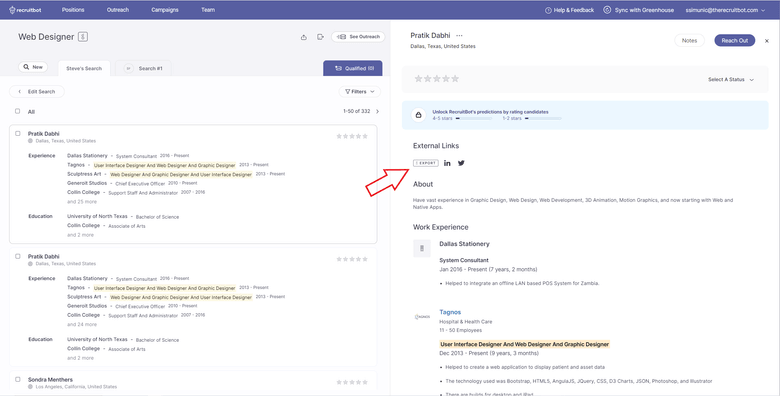This screenshot has height=396, width=780.
Task: Rate the profile one star
Action: pos(418,79)
